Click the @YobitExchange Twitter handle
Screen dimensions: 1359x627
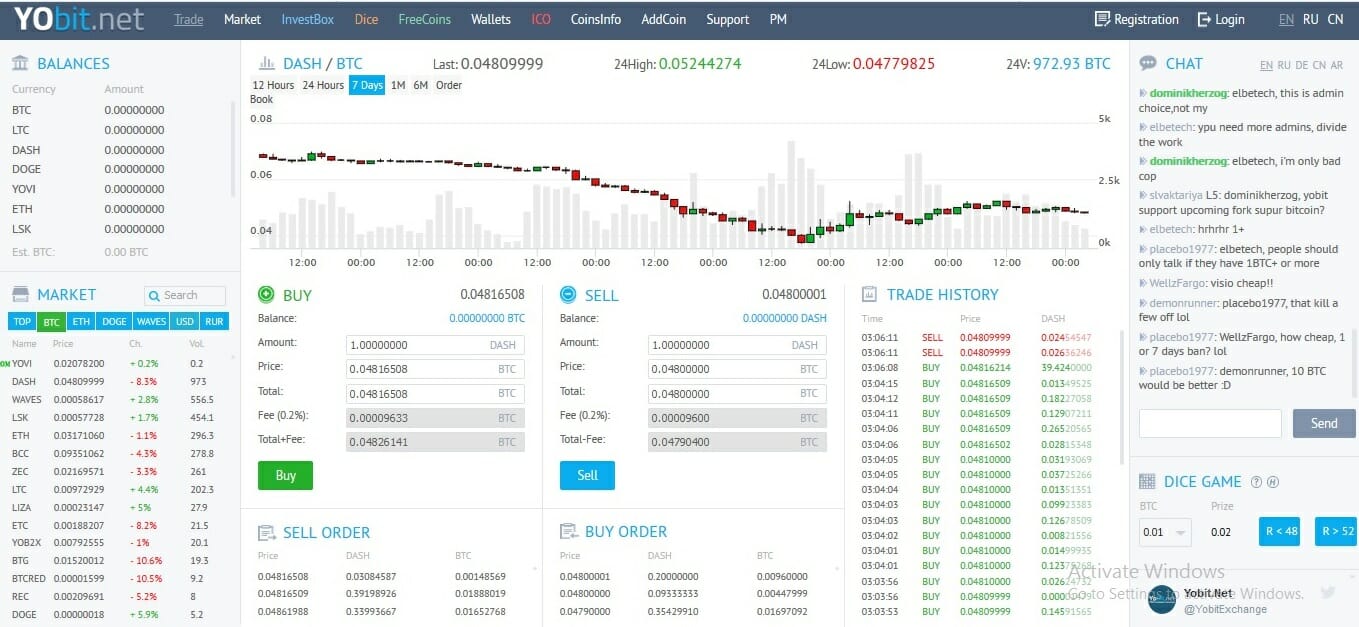(1225, 609)
